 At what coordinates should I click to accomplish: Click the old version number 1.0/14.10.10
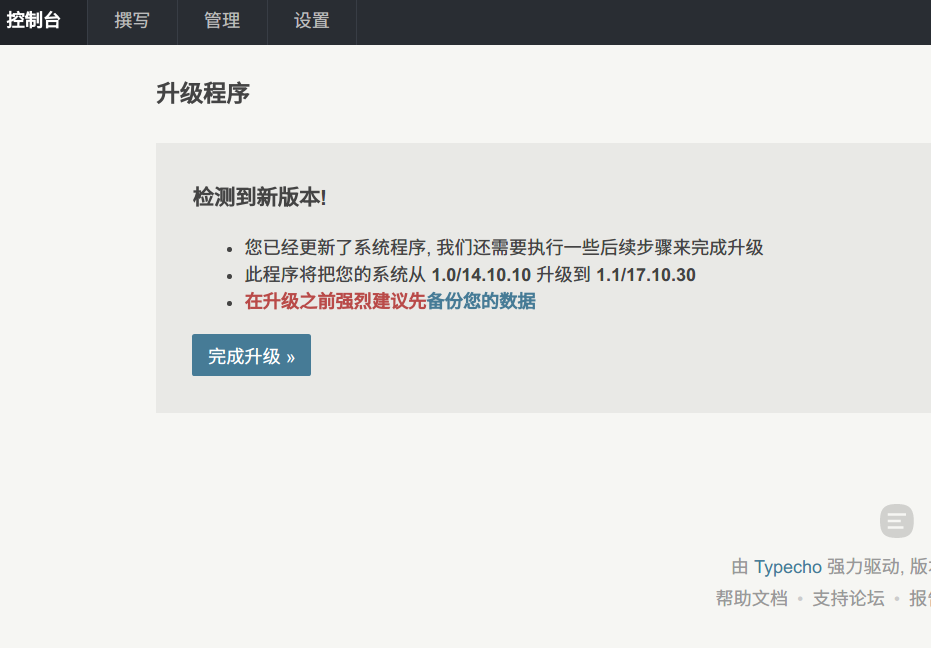(481, 275)
